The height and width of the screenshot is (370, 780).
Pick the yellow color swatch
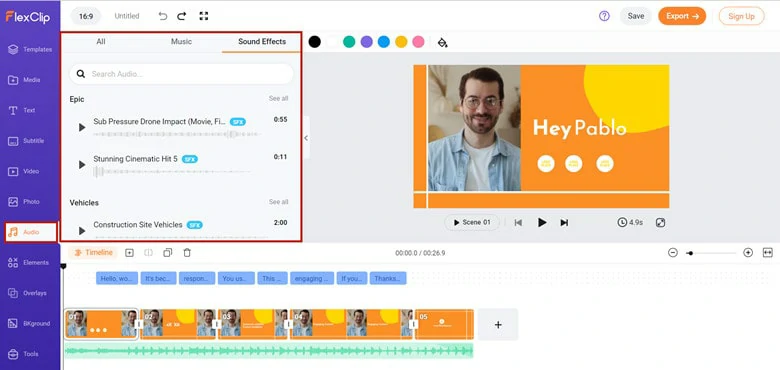tap(401, 42)
